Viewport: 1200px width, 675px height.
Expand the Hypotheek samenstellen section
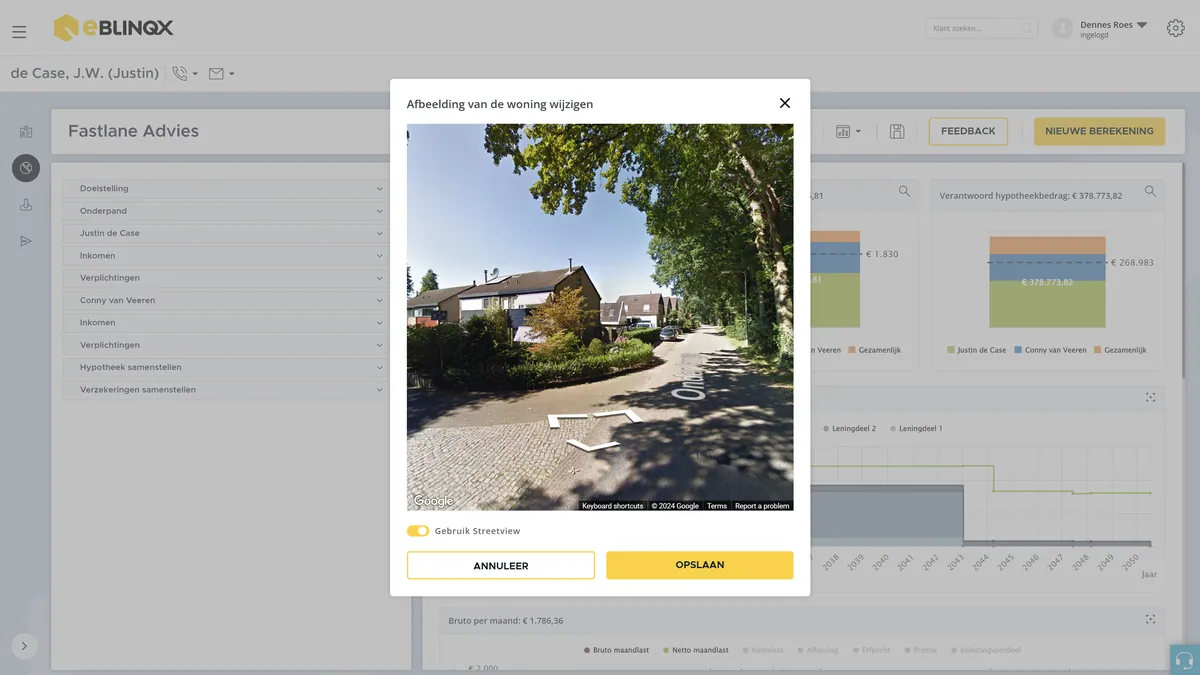(224, 367)
